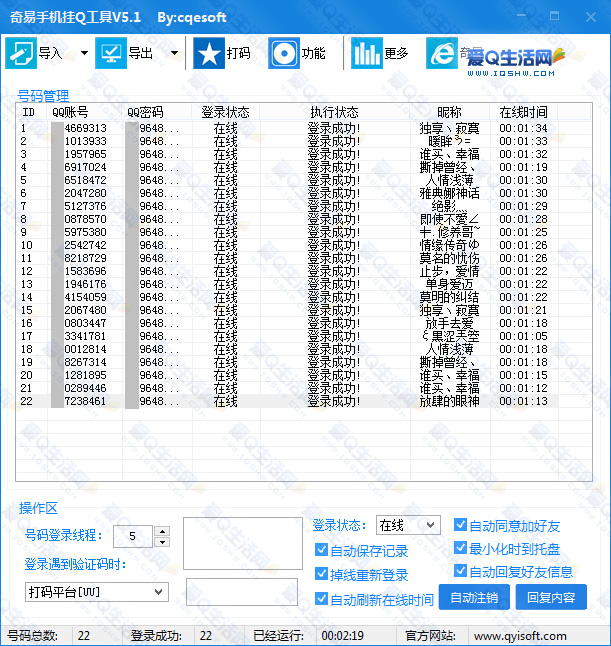611x646 pixels.
Task: Open the 功能 (Functions) disc icon
Action: coord(284,53)
